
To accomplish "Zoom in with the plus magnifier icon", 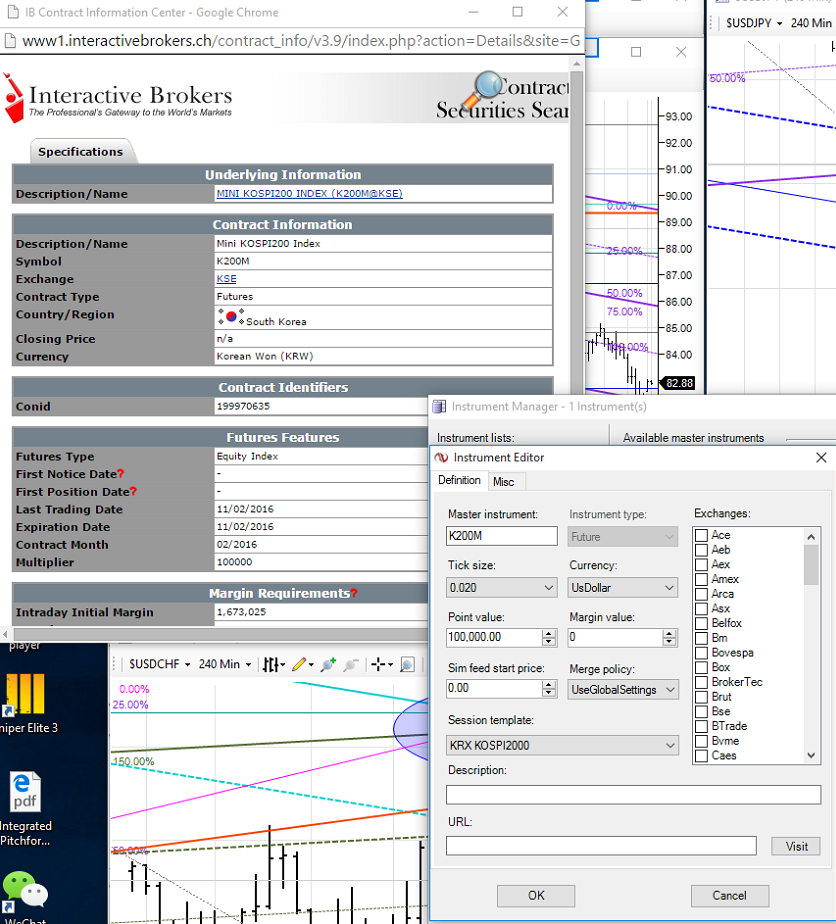I will click(328, 665).
